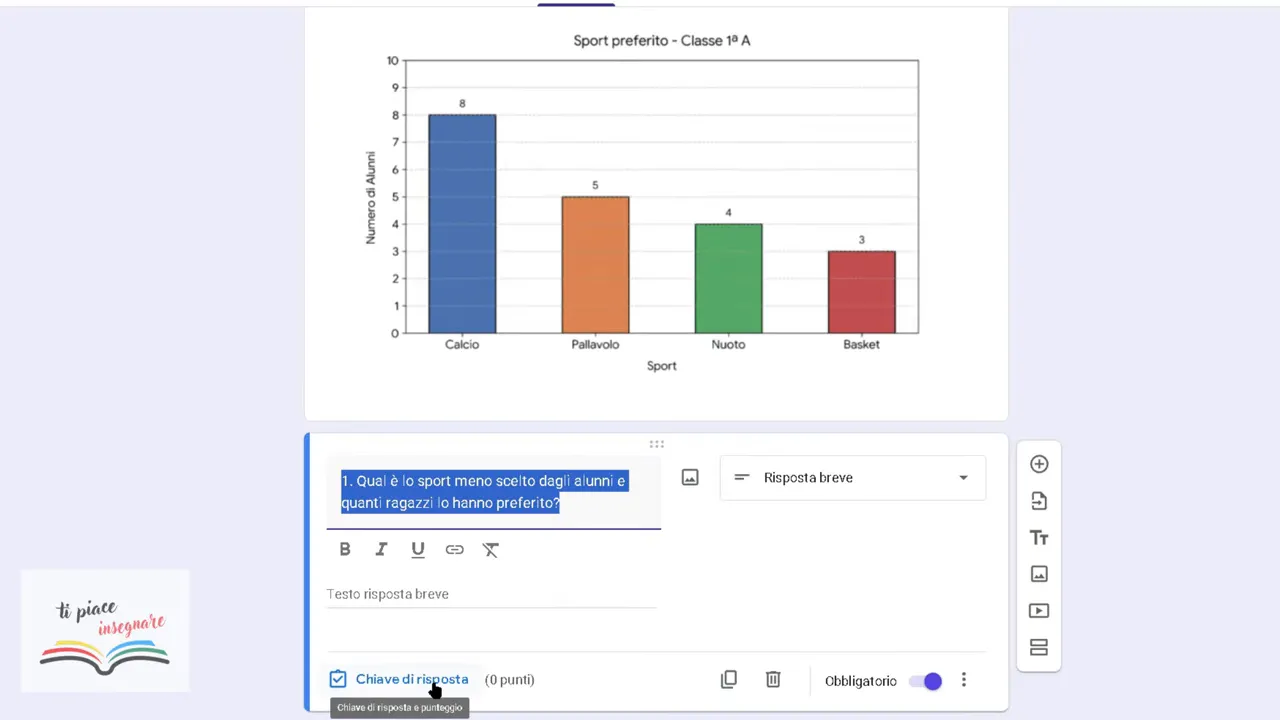Apply italic formatting to question text
Screen dimensions: 1280x720
point(381,549)
